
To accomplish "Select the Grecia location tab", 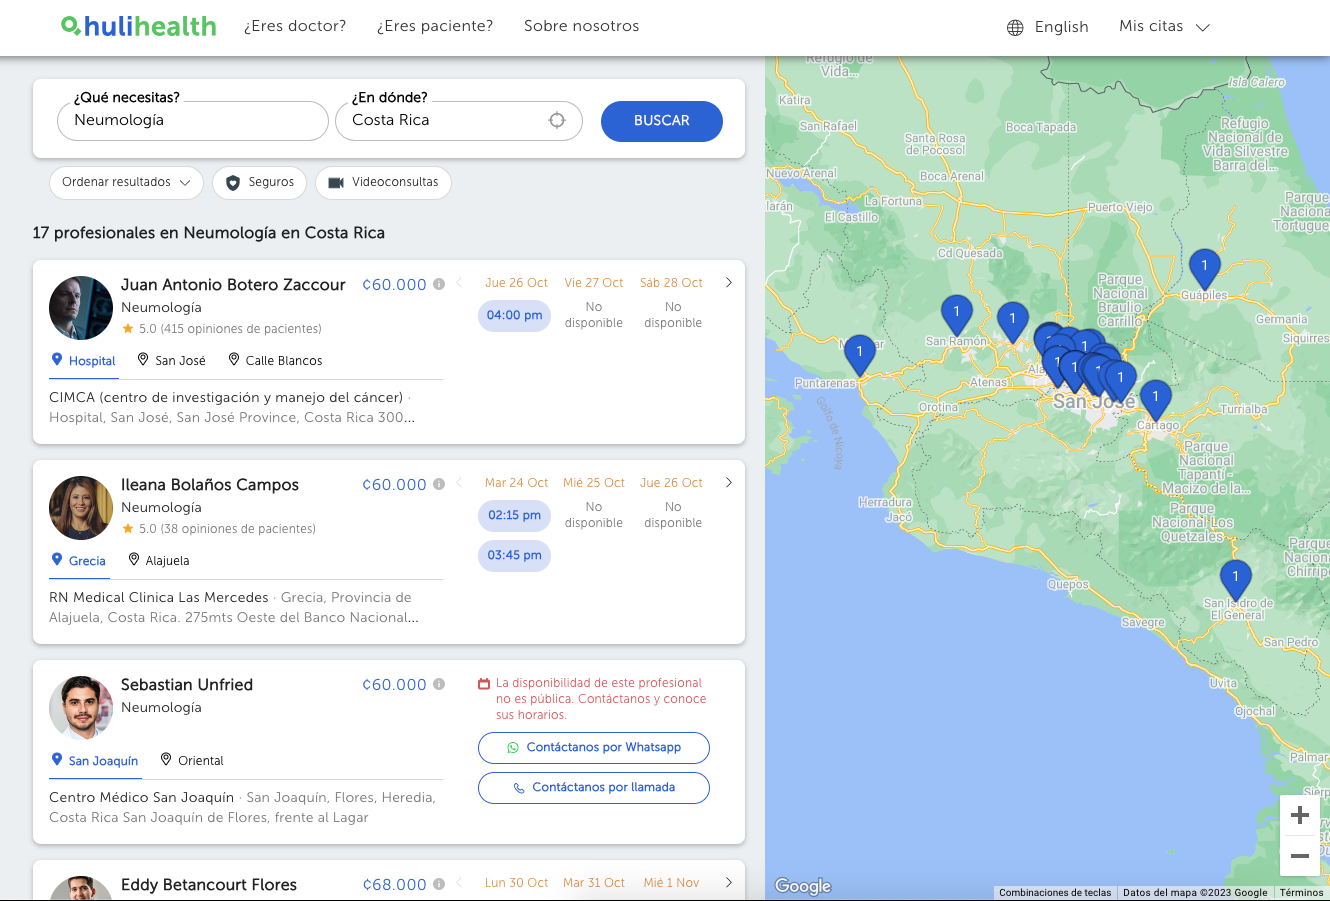I will click(x=79, y=560).
